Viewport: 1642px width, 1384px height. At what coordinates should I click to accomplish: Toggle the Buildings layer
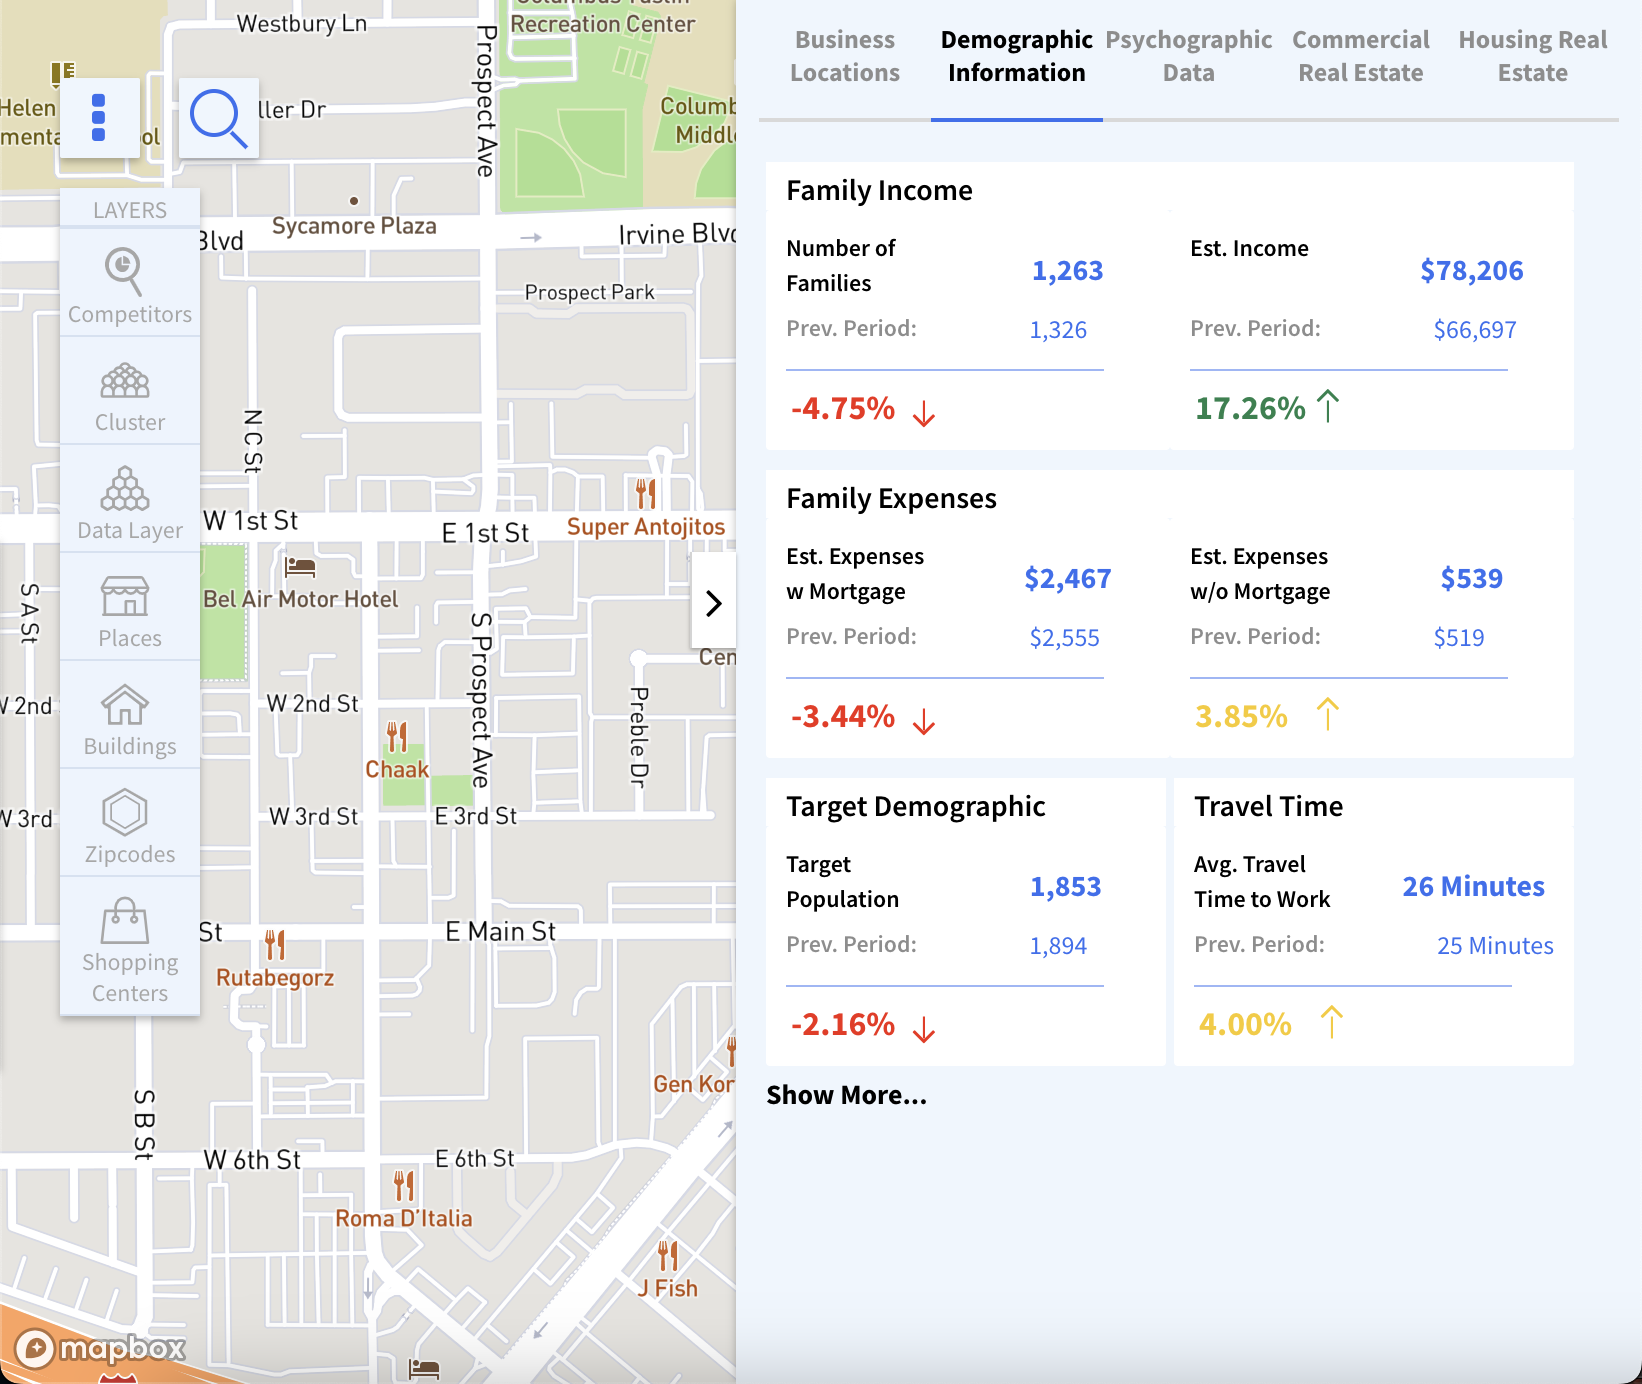(129, 718)
